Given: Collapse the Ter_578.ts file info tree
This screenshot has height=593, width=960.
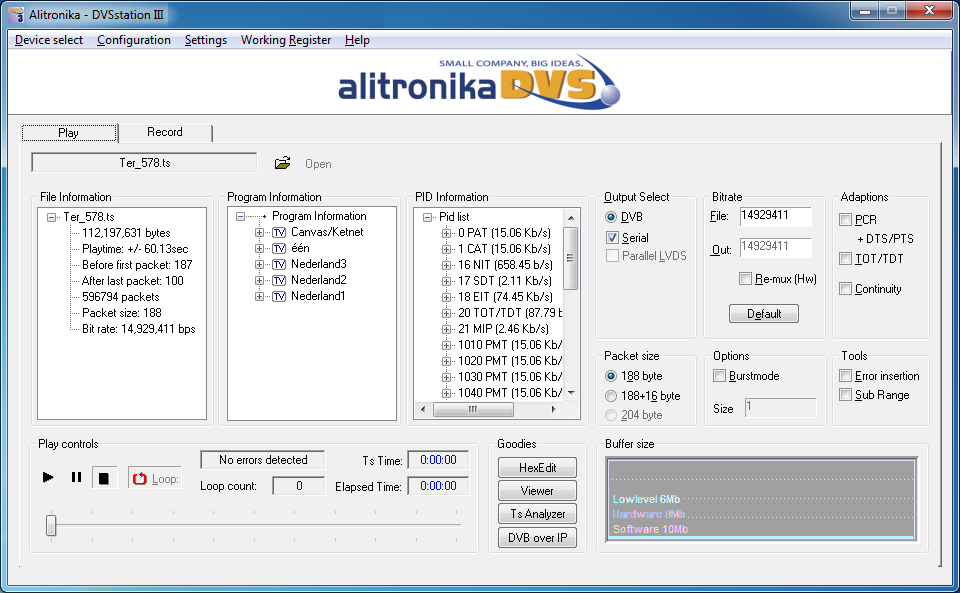Looking at the screenshot, I should 52,217.
